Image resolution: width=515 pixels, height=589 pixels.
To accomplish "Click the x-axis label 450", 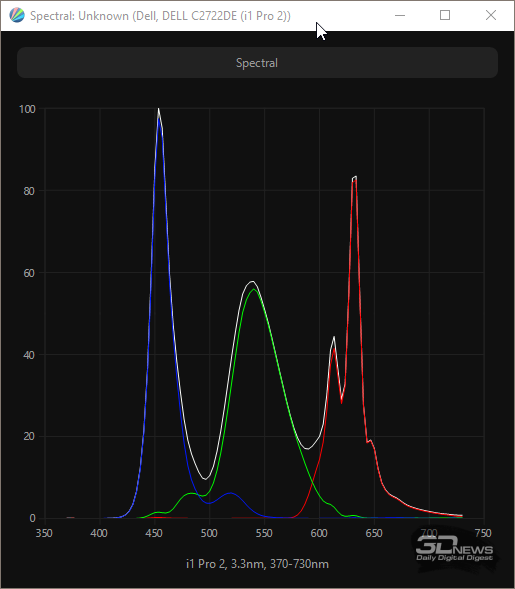I will (x=154, y=533).
